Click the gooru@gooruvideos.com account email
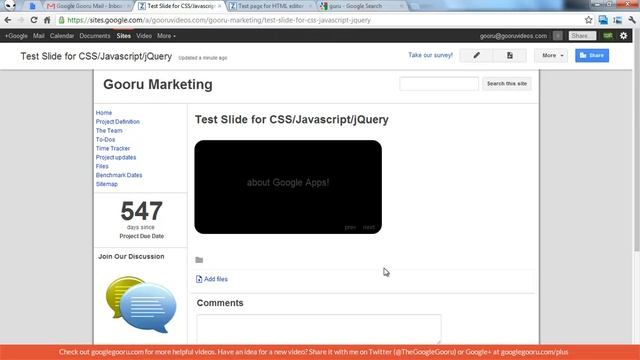Image resolution: width=640 pixels, height=360 pixels. (x=513, y=36)
